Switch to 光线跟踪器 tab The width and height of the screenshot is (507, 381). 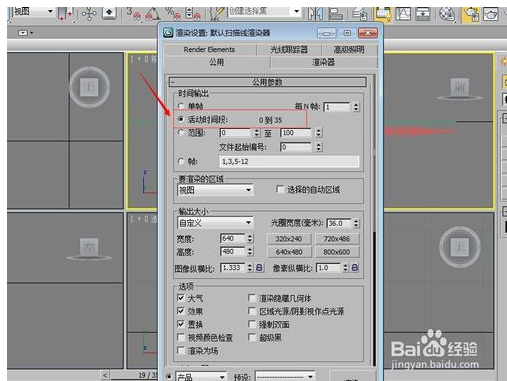click(289, 50)
